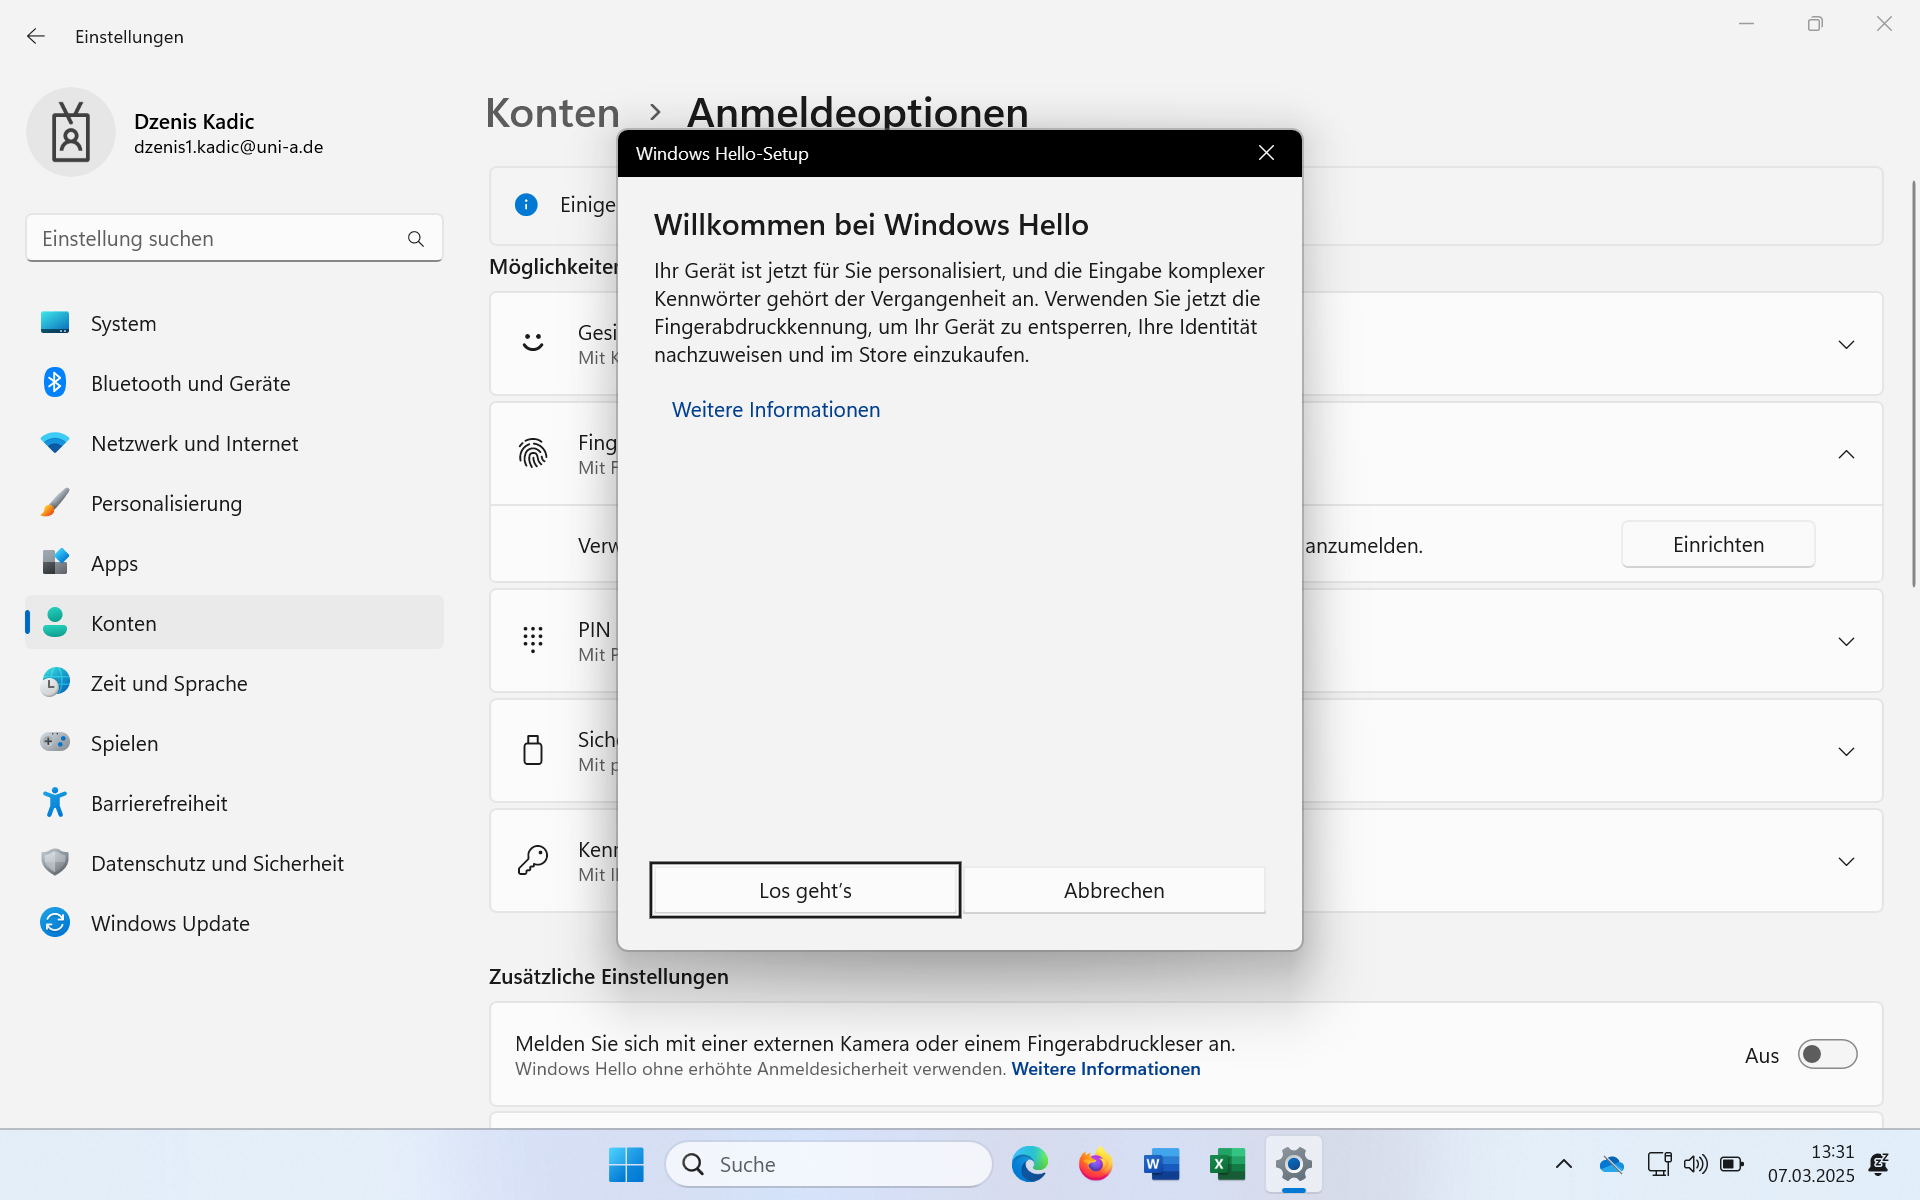
Task: Expand the Kennwort option chevron
Action: [x=1846, y=861]
